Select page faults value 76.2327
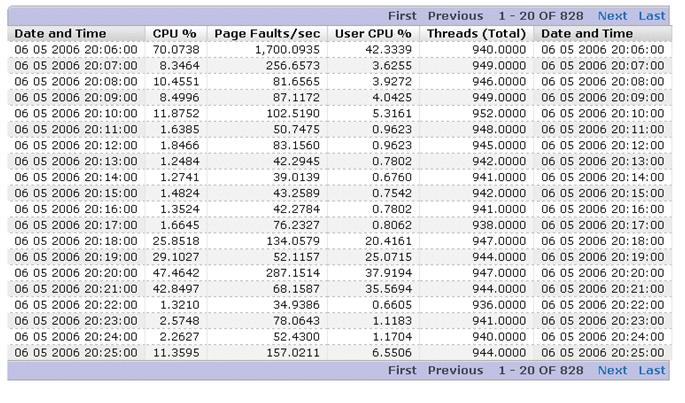 296,225
